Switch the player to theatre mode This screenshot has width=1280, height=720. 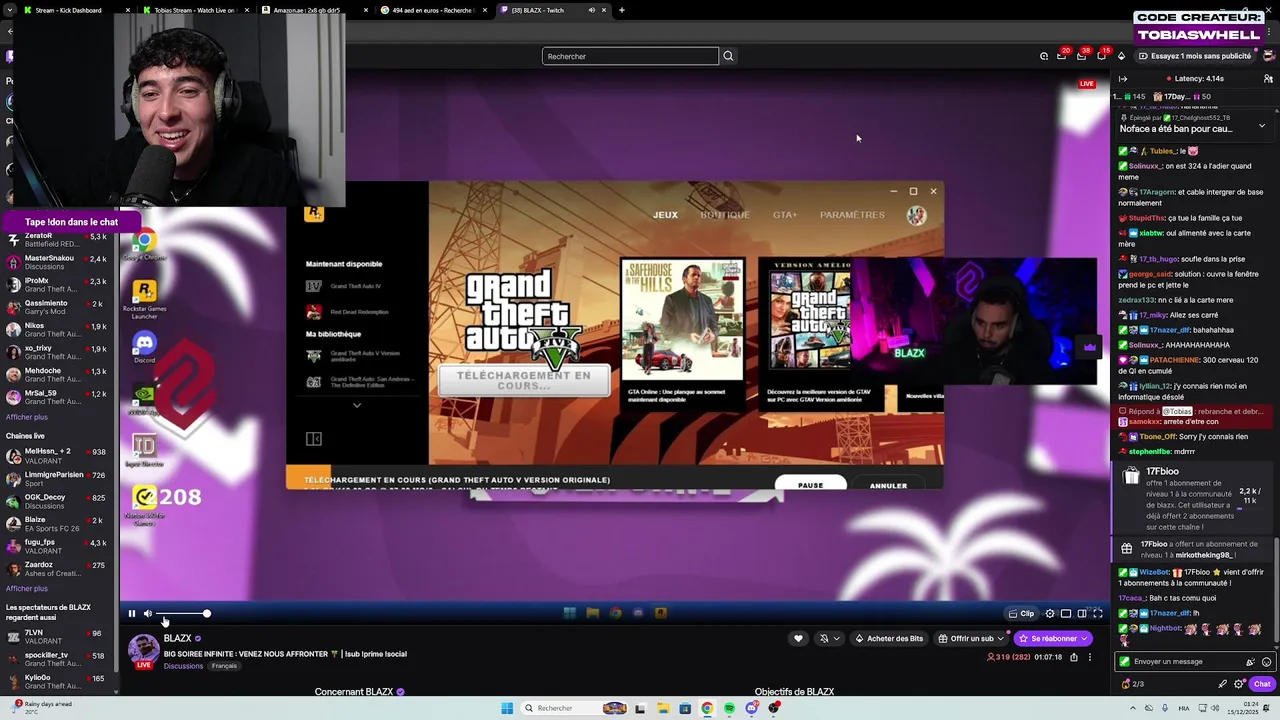[1082, 614]
